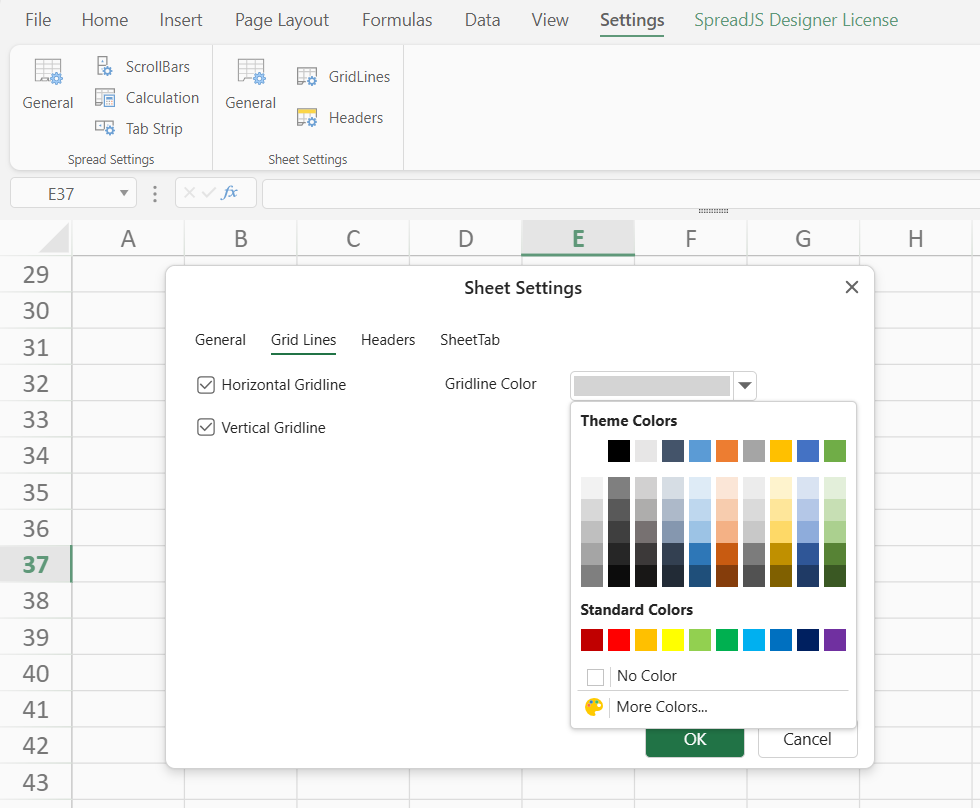Click the Cancel button
This screenshot has width=980, height=808.
pyautogui.click(x=808, y=741)
